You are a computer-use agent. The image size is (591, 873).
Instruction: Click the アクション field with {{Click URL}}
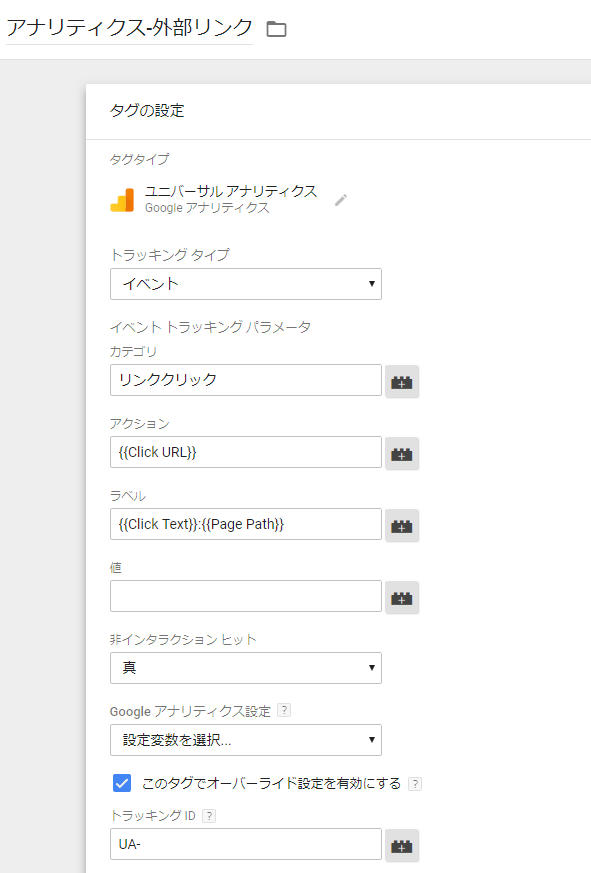tap(246, 452)
